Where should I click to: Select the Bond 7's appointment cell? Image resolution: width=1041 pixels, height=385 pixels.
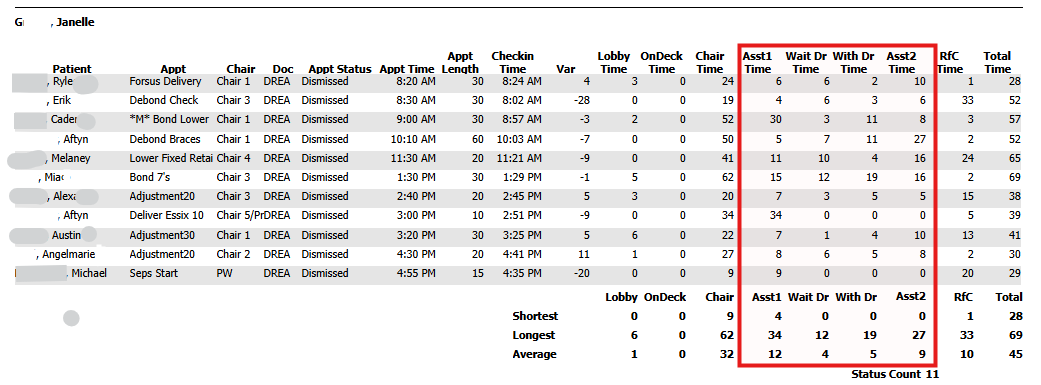click(x=149, y=177)
